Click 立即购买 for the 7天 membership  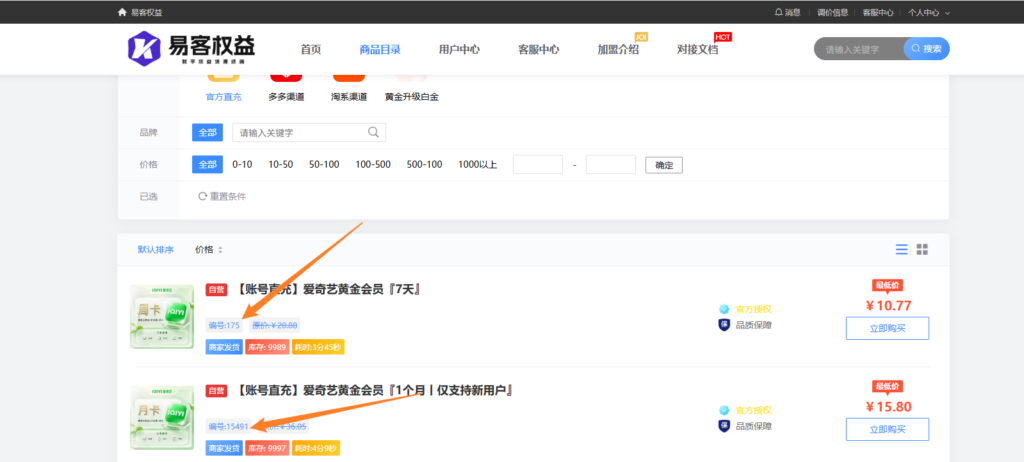(x=888, y=328)
